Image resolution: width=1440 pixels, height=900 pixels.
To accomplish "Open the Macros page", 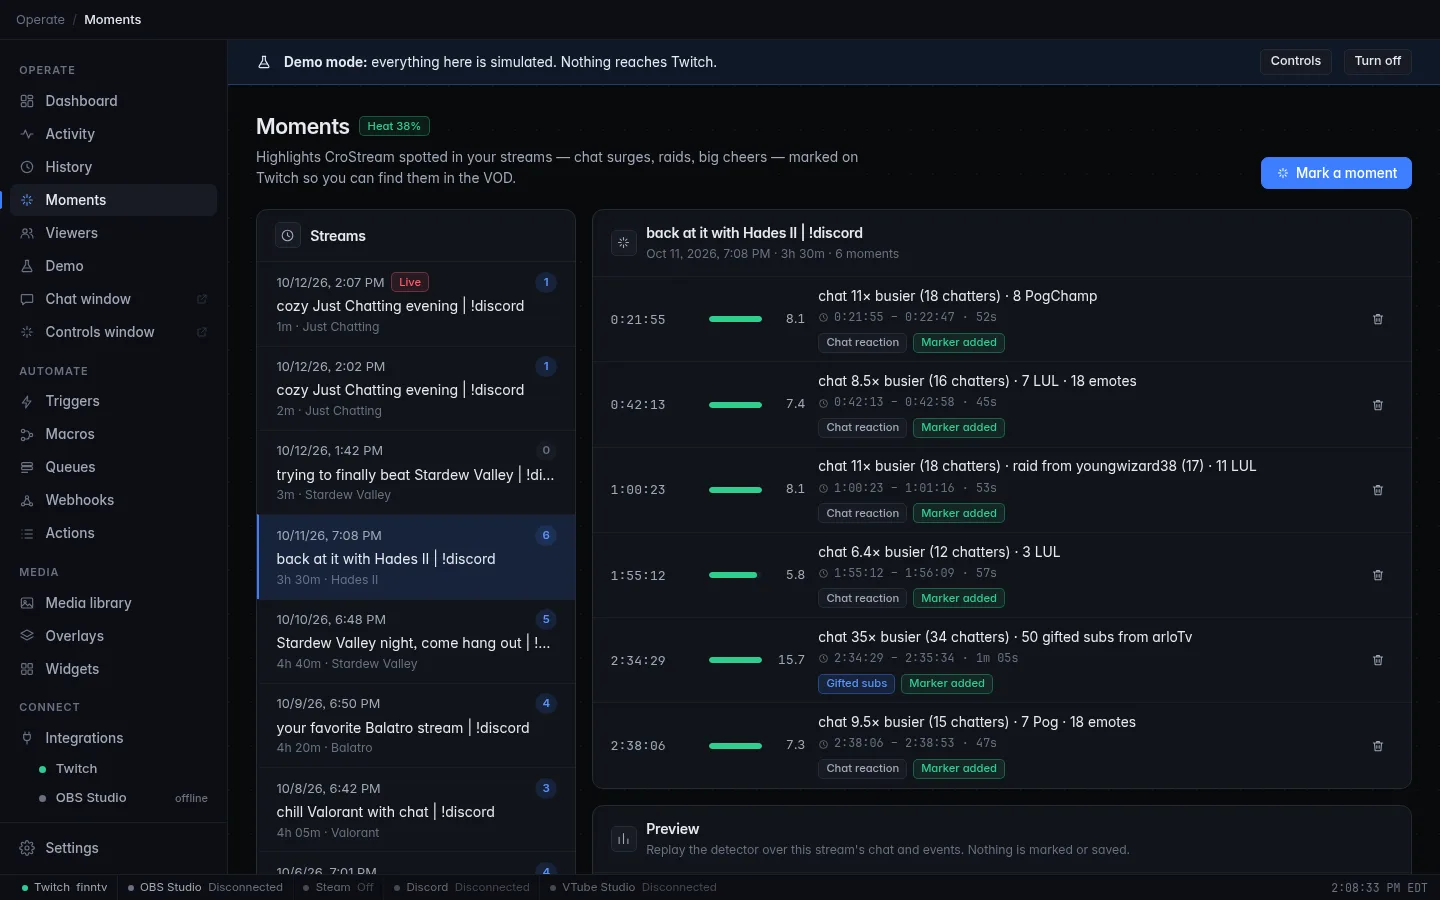I will pos(113,434).
